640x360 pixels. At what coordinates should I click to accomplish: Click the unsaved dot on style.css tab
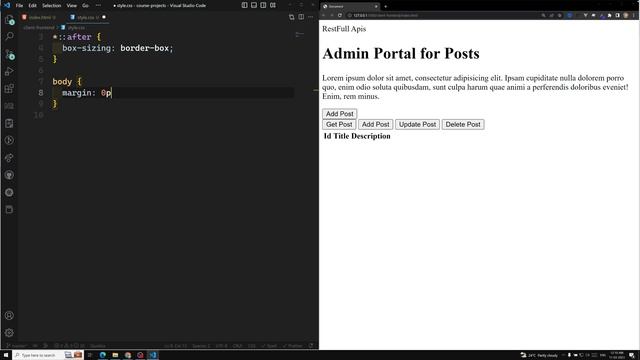click(104, 17)
